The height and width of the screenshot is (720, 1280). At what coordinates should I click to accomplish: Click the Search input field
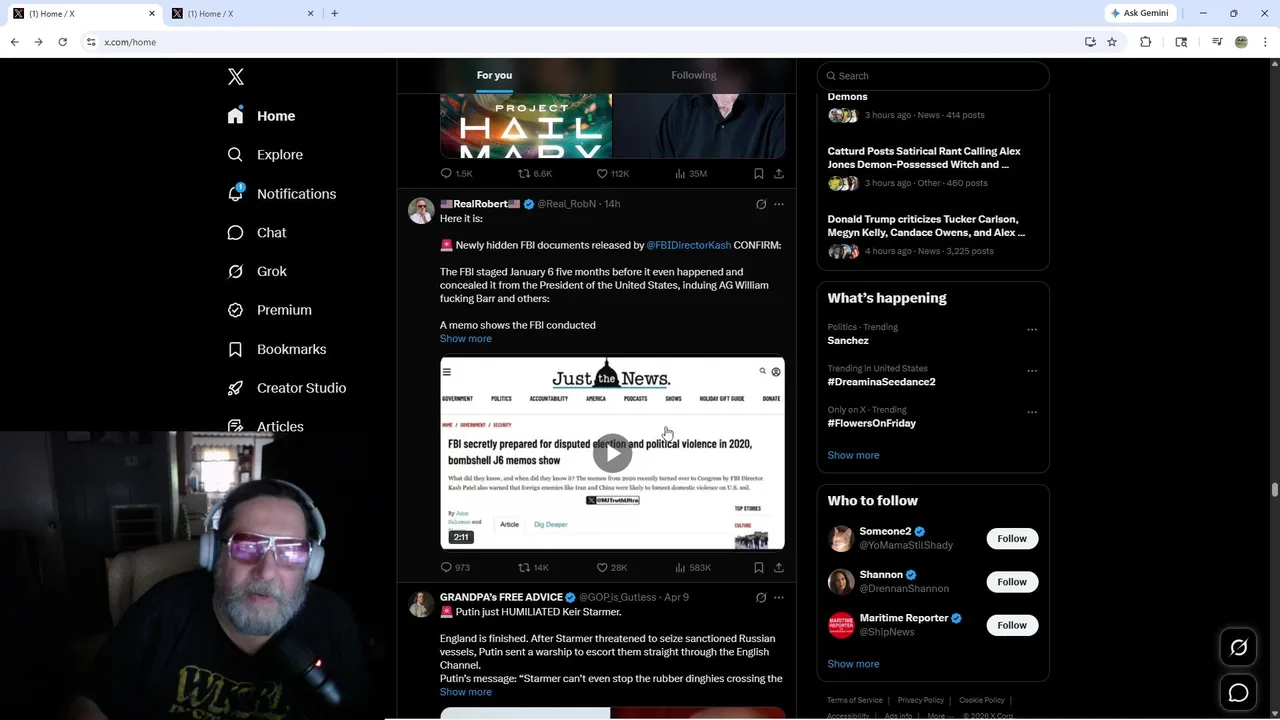tap(933, 76)
